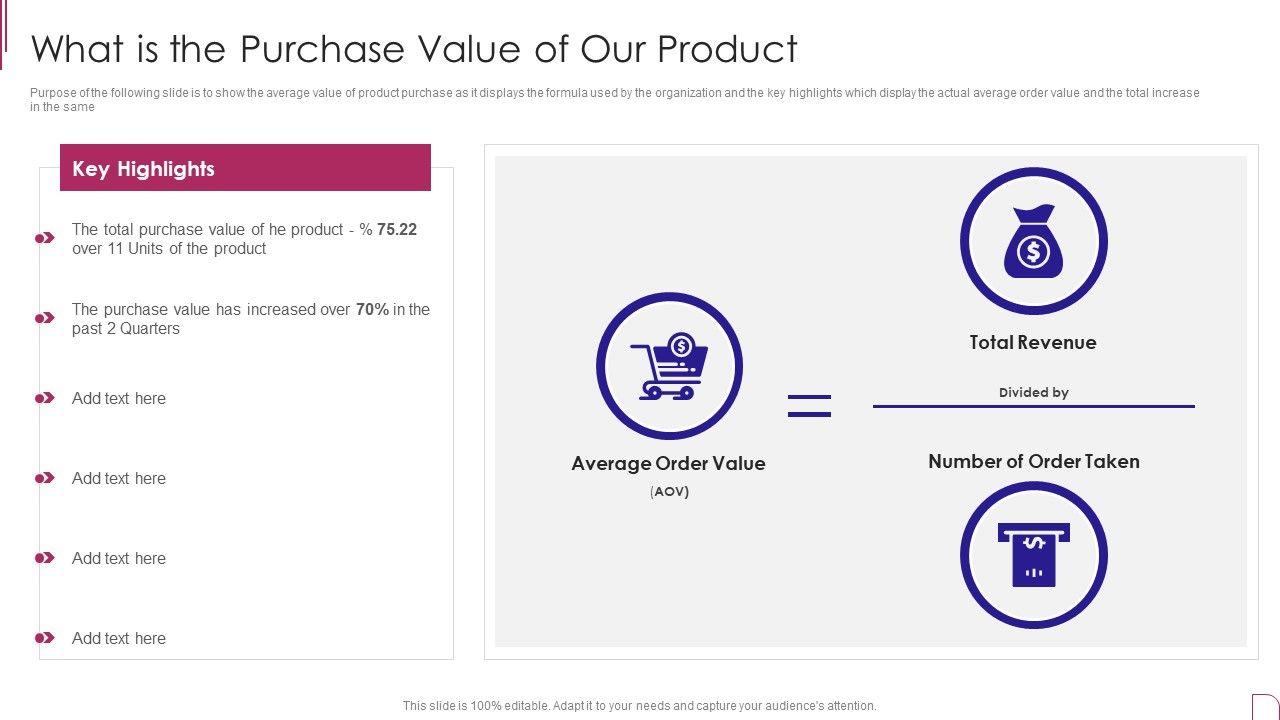Click the money bag Total Revenue icon

(x=1033, y=242)
